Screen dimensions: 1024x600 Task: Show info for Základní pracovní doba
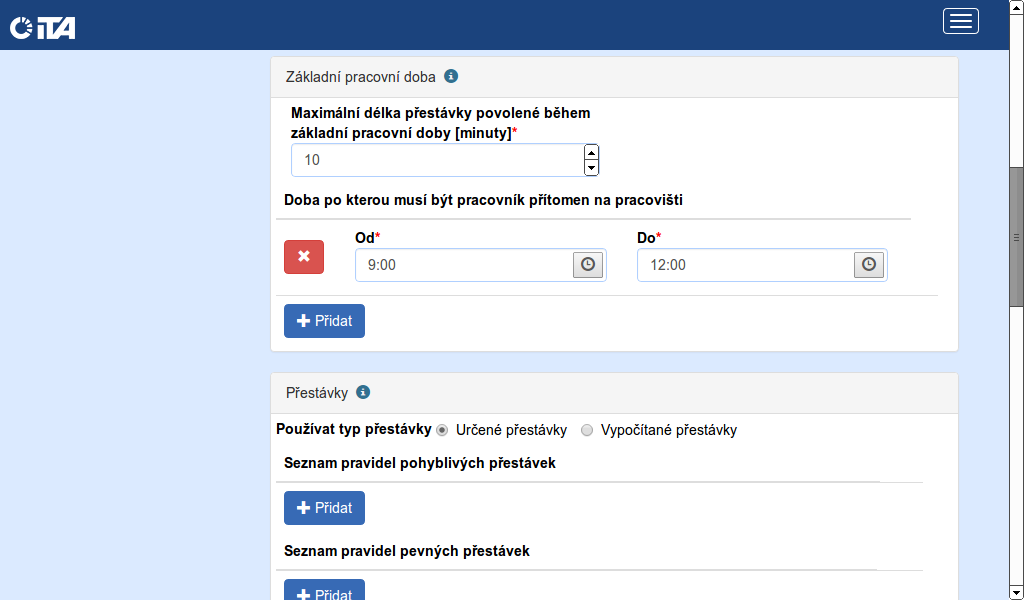point(451,76)
